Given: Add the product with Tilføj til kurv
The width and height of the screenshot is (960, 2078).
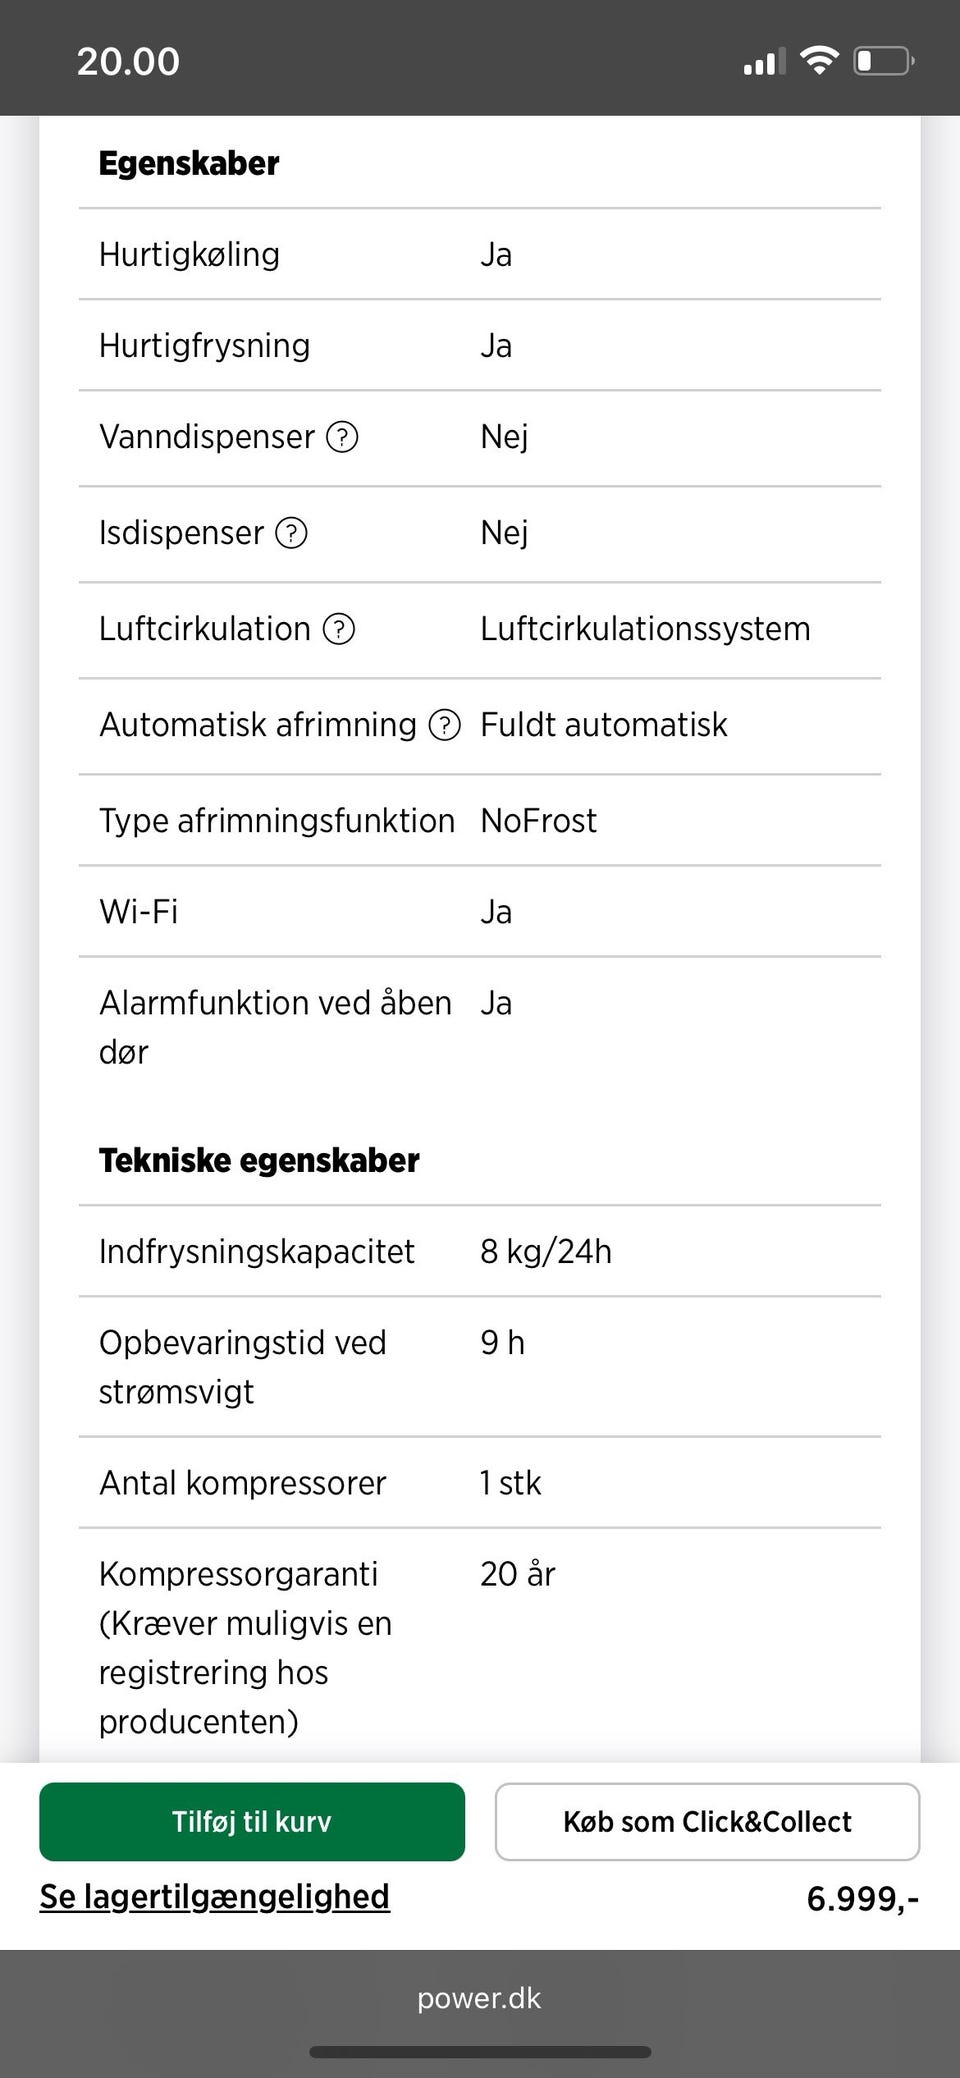Looking at the screenshot, I should point(252,1821).
